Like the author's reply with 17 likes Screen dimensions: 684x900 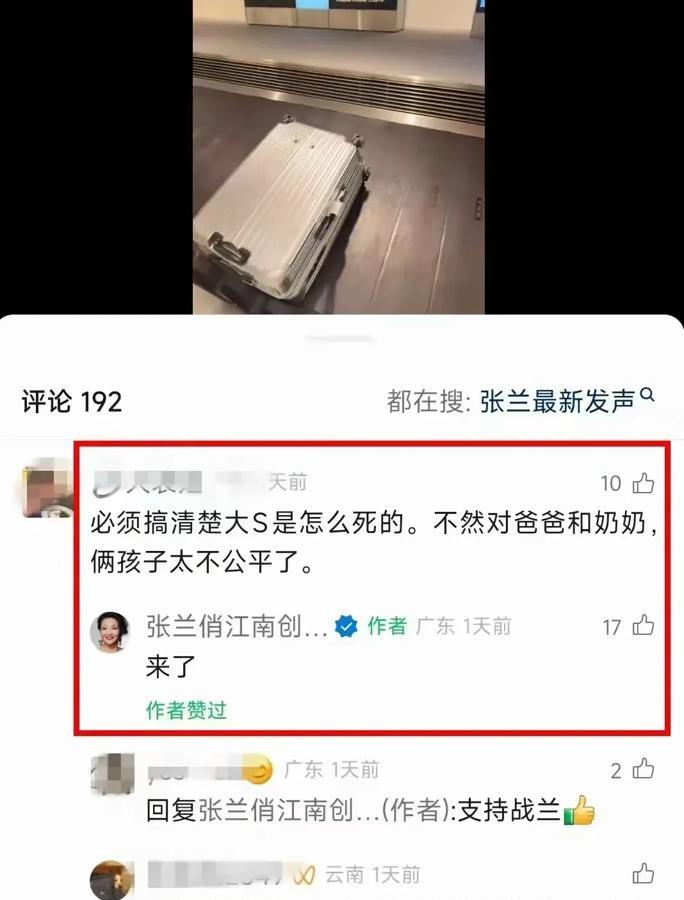tap(643, 626)
